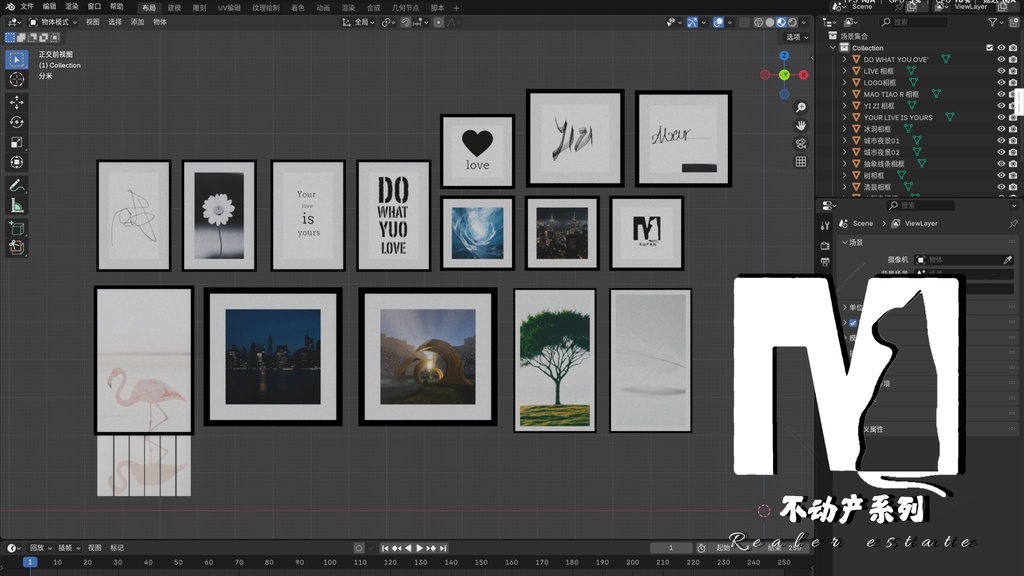Switch to the UV编辑 workspace tab
The height and width of the screenshot is (576, 1024).
pos(229,8)
